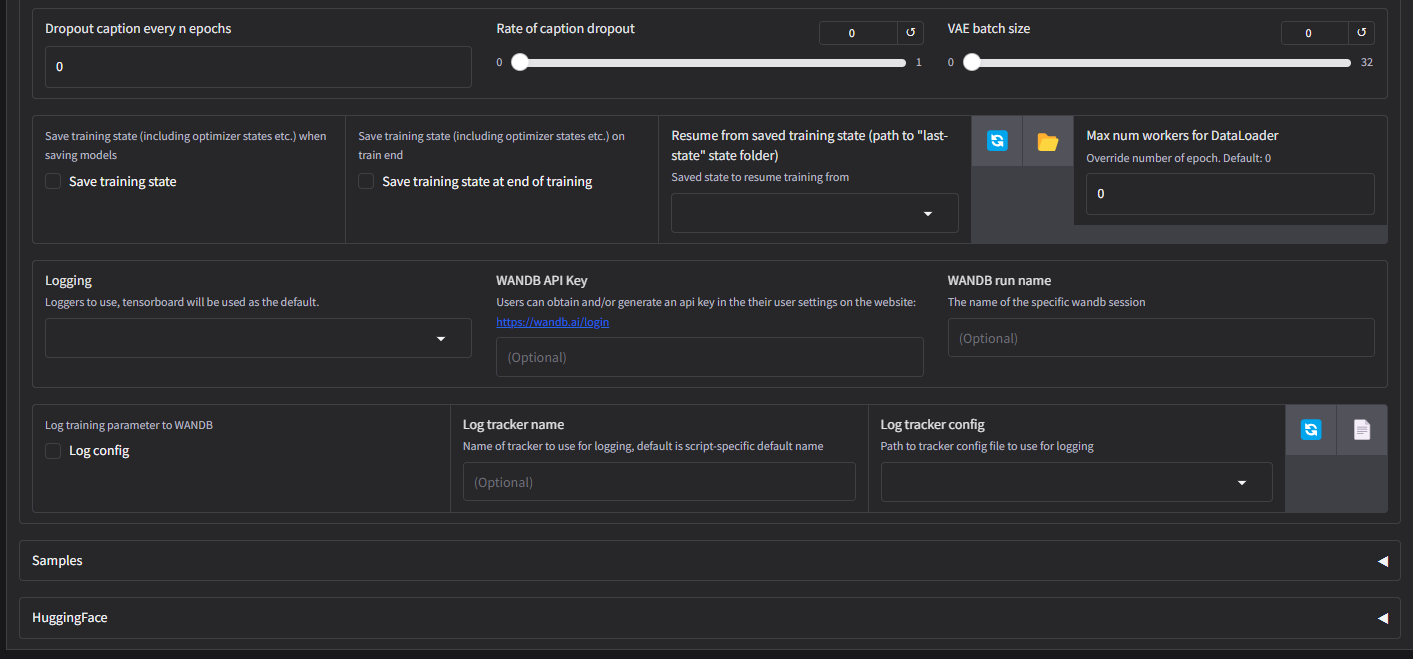This screenshot has height=659, width=1413.
Task: Open the Logging dropdown
Action: pyautogui.click(x=258, y=338)
